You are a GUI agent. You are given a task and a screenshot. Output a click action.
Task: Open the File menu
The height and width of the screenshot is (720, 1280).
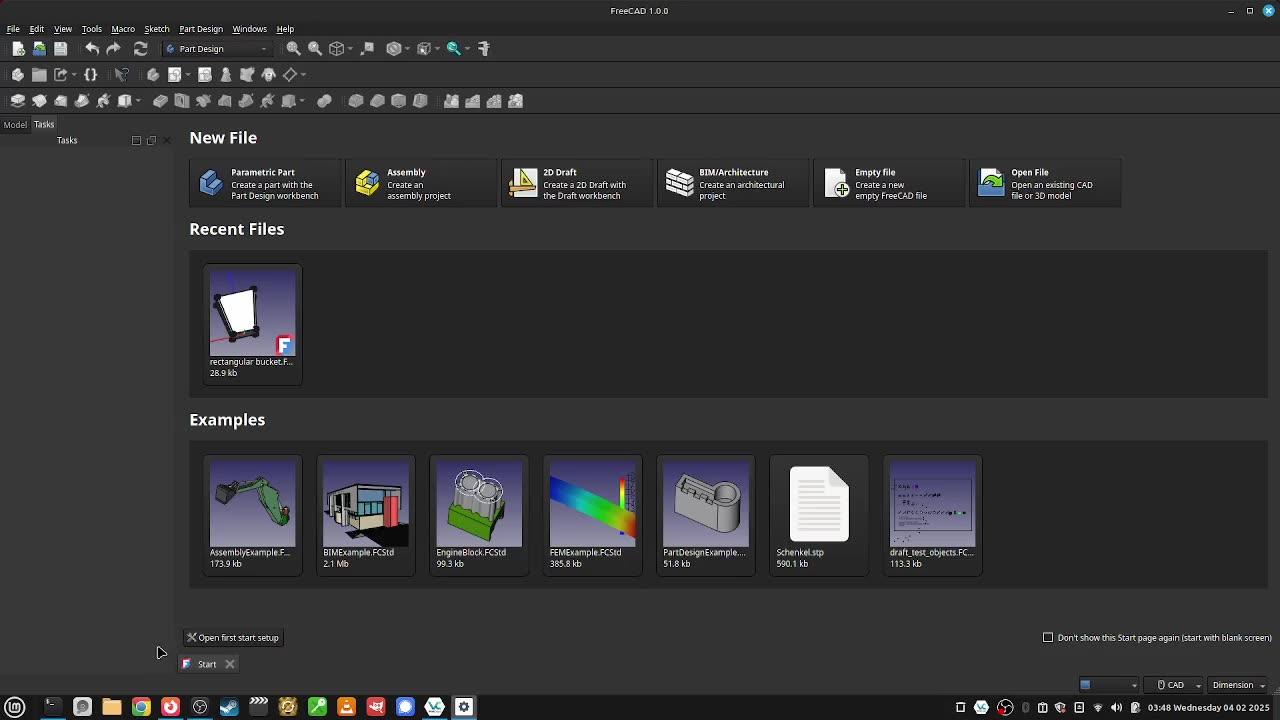tap(13, 29)
